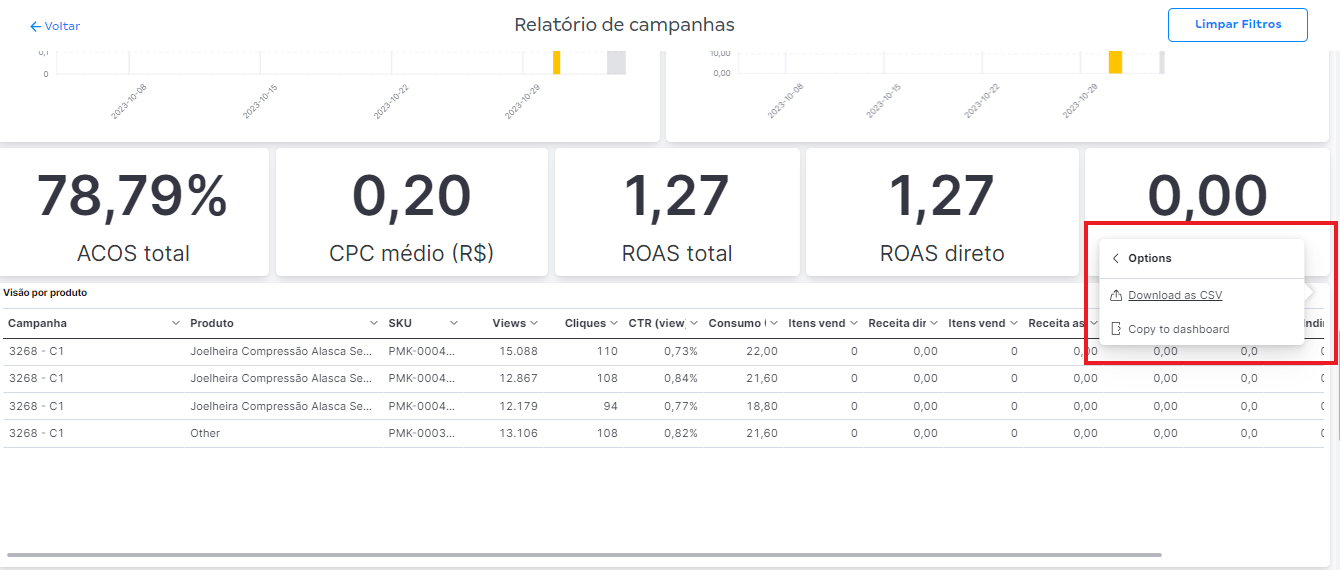
Task: Click the Cliques cell showing 110
Action: click(607, 351)
